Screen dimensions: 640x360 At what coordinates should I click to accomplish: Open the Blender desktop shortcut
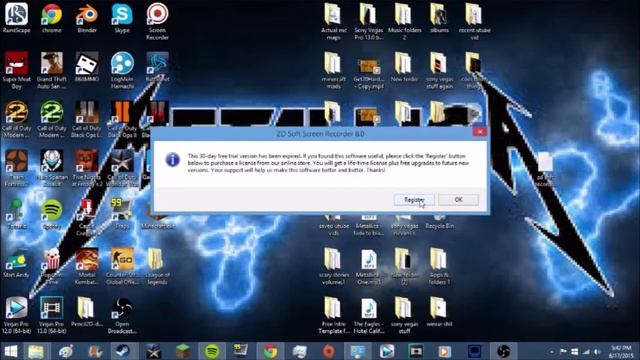pos(87,18)
